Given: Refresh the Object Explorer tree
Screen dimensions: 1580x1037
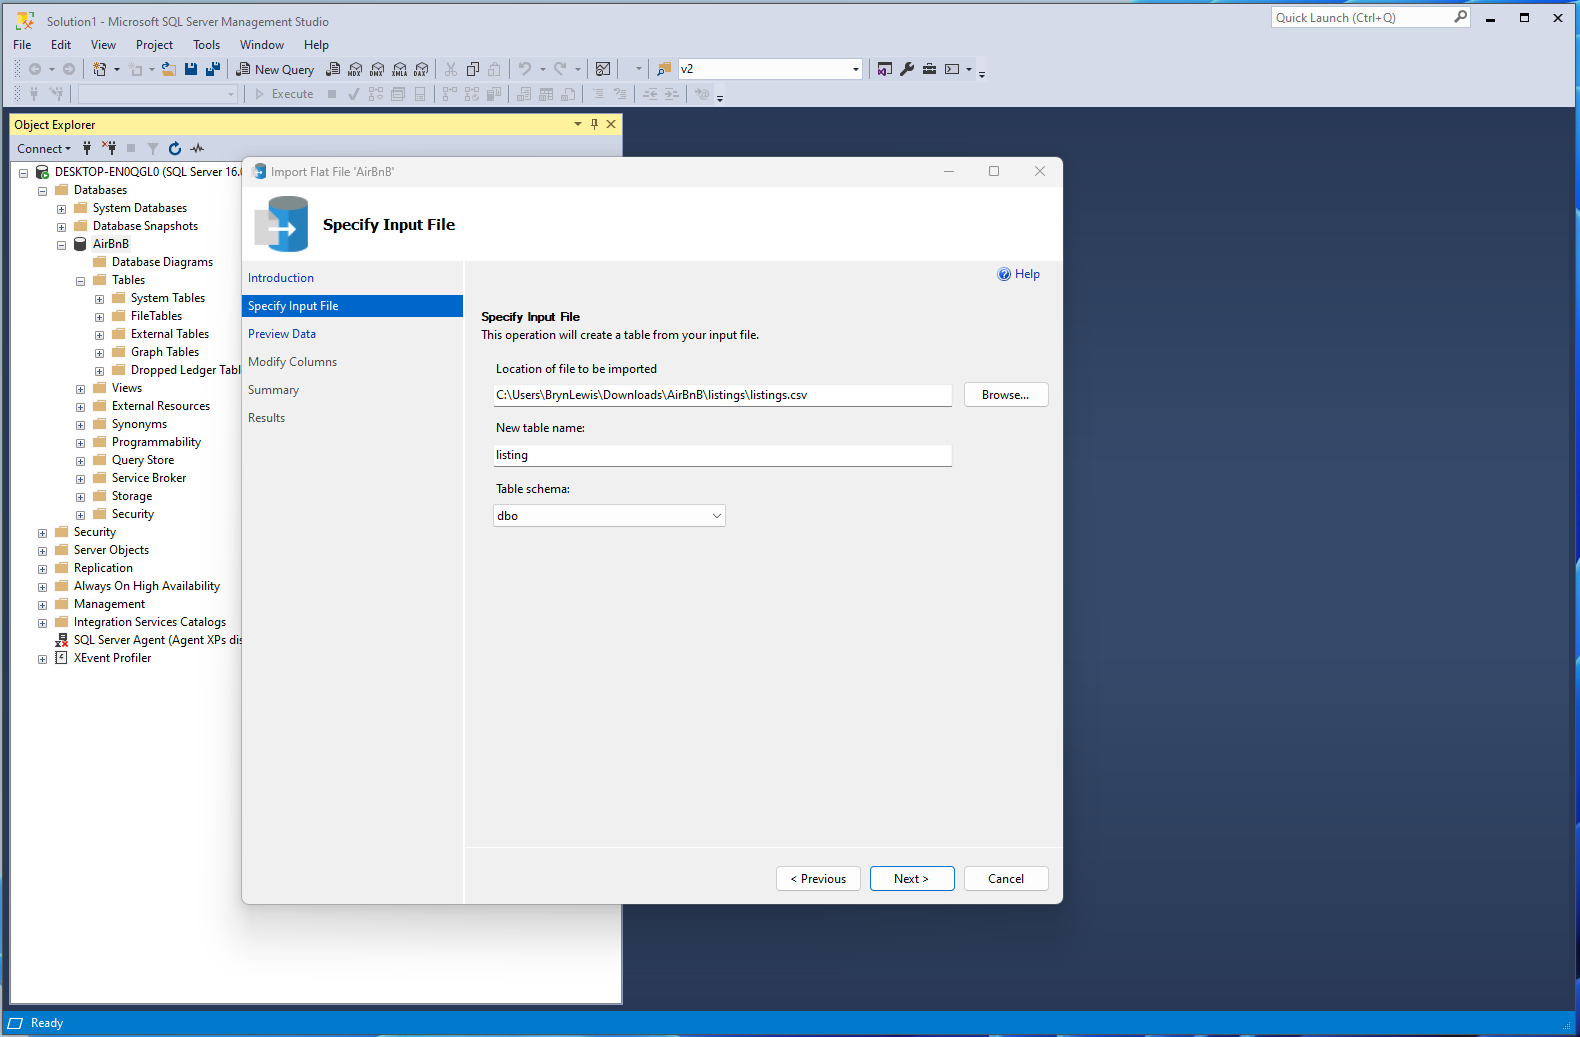Looking at the screenshot, I should pos(175,148).
